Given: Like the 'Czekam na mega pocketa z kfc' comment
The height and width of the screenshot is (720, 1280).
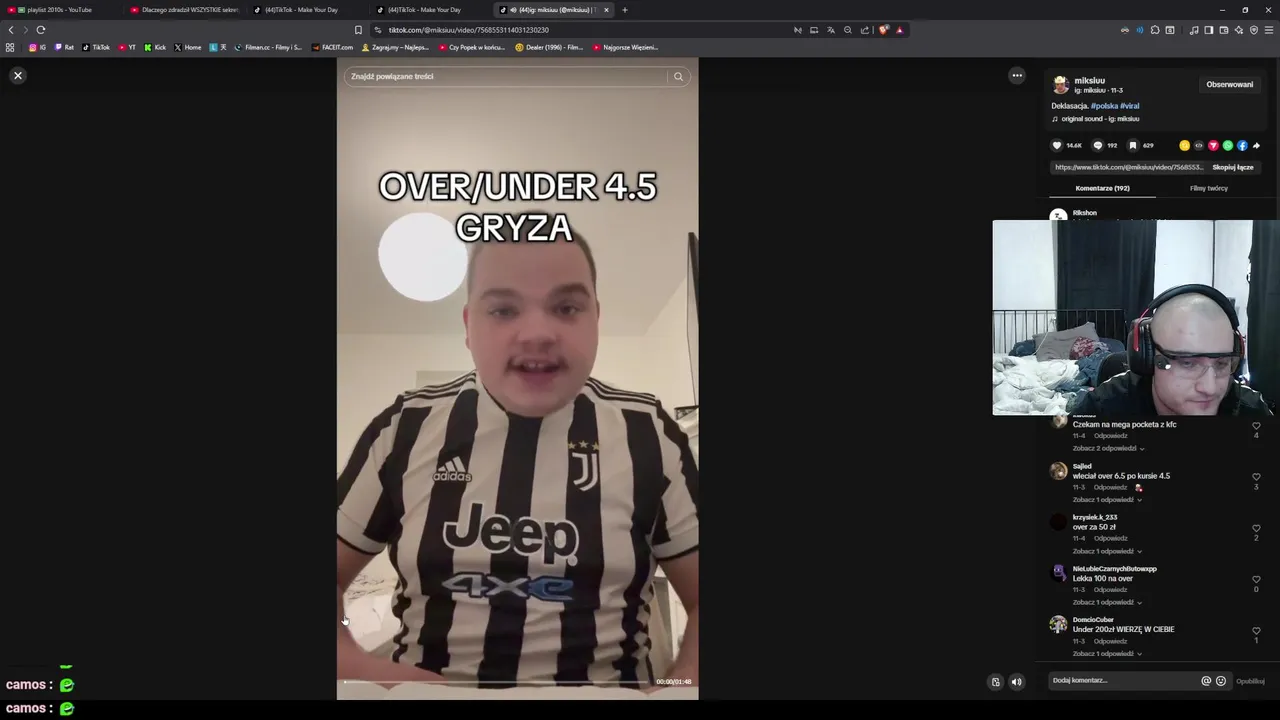Looking at the screenshot, I should [x=1256, y=426].
